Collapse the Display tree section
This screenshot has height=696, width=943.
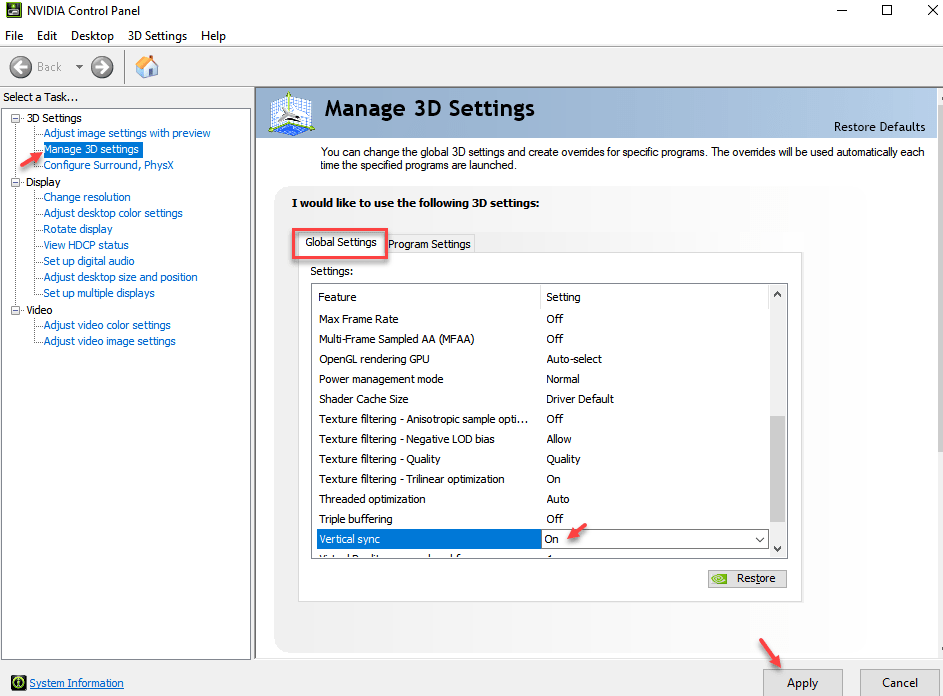(15, 181)
